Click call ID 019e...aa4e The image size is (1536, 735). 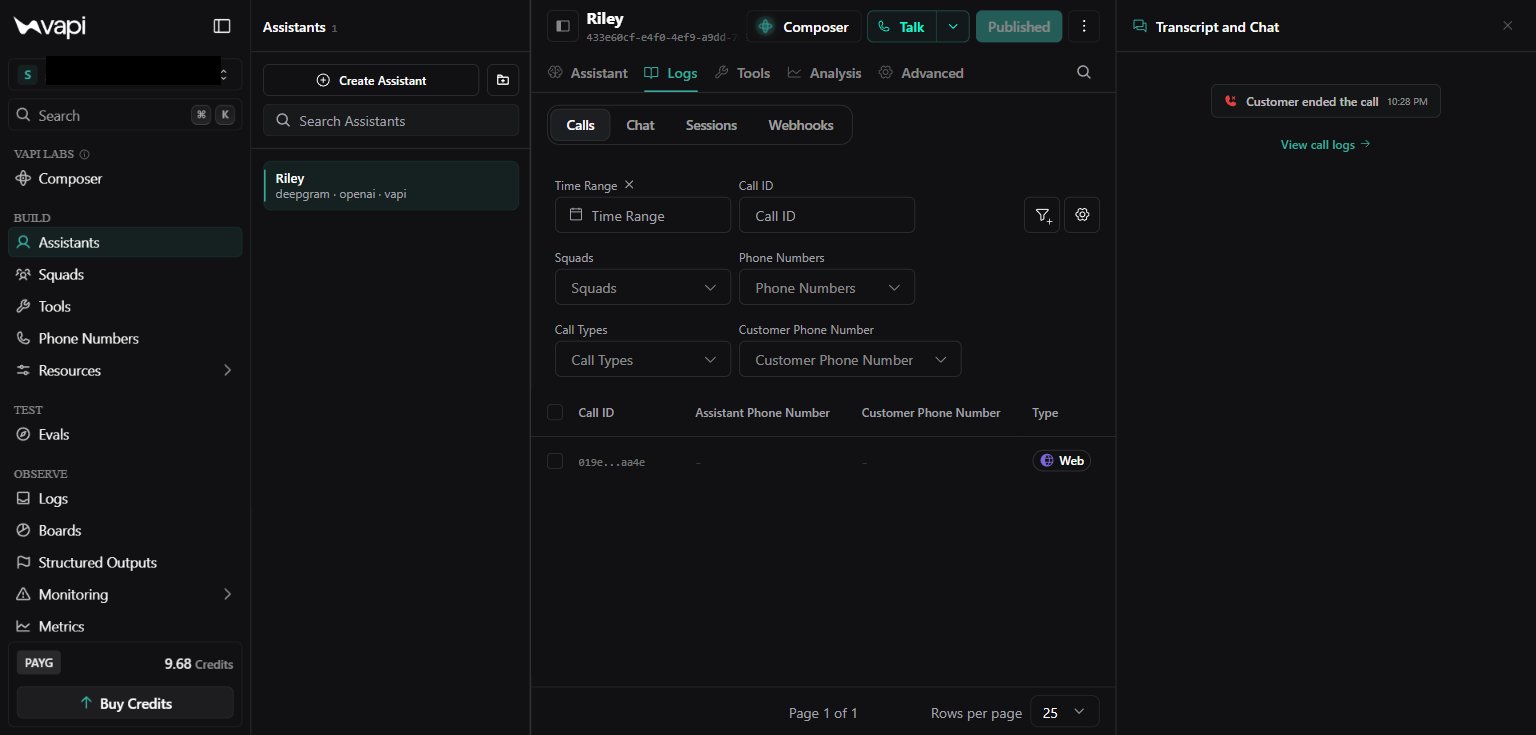click(x=612, y=462)
